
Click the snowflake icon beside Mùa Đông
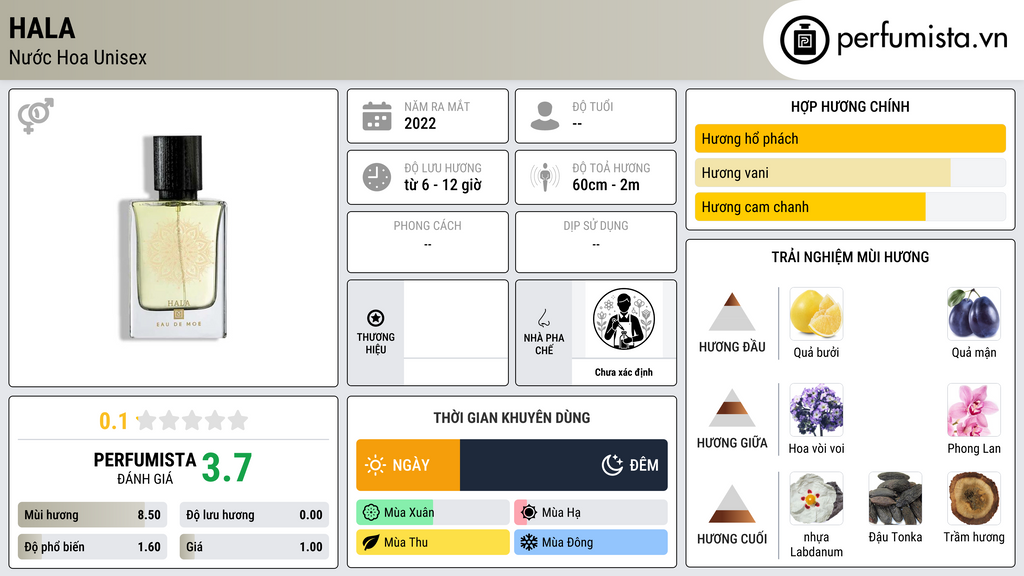[x=529, y=542]
